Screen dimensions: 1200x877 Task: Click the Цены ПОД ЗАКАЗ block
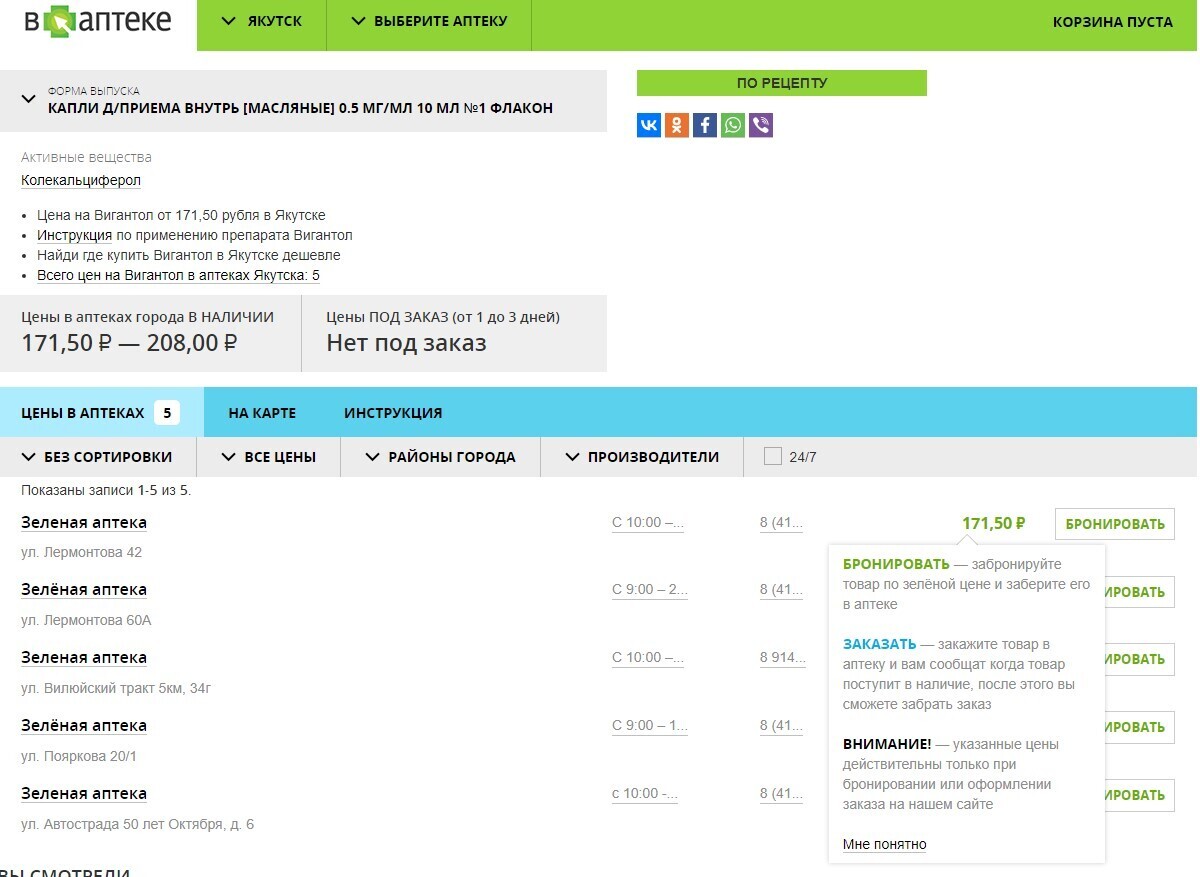coord(454,333)
